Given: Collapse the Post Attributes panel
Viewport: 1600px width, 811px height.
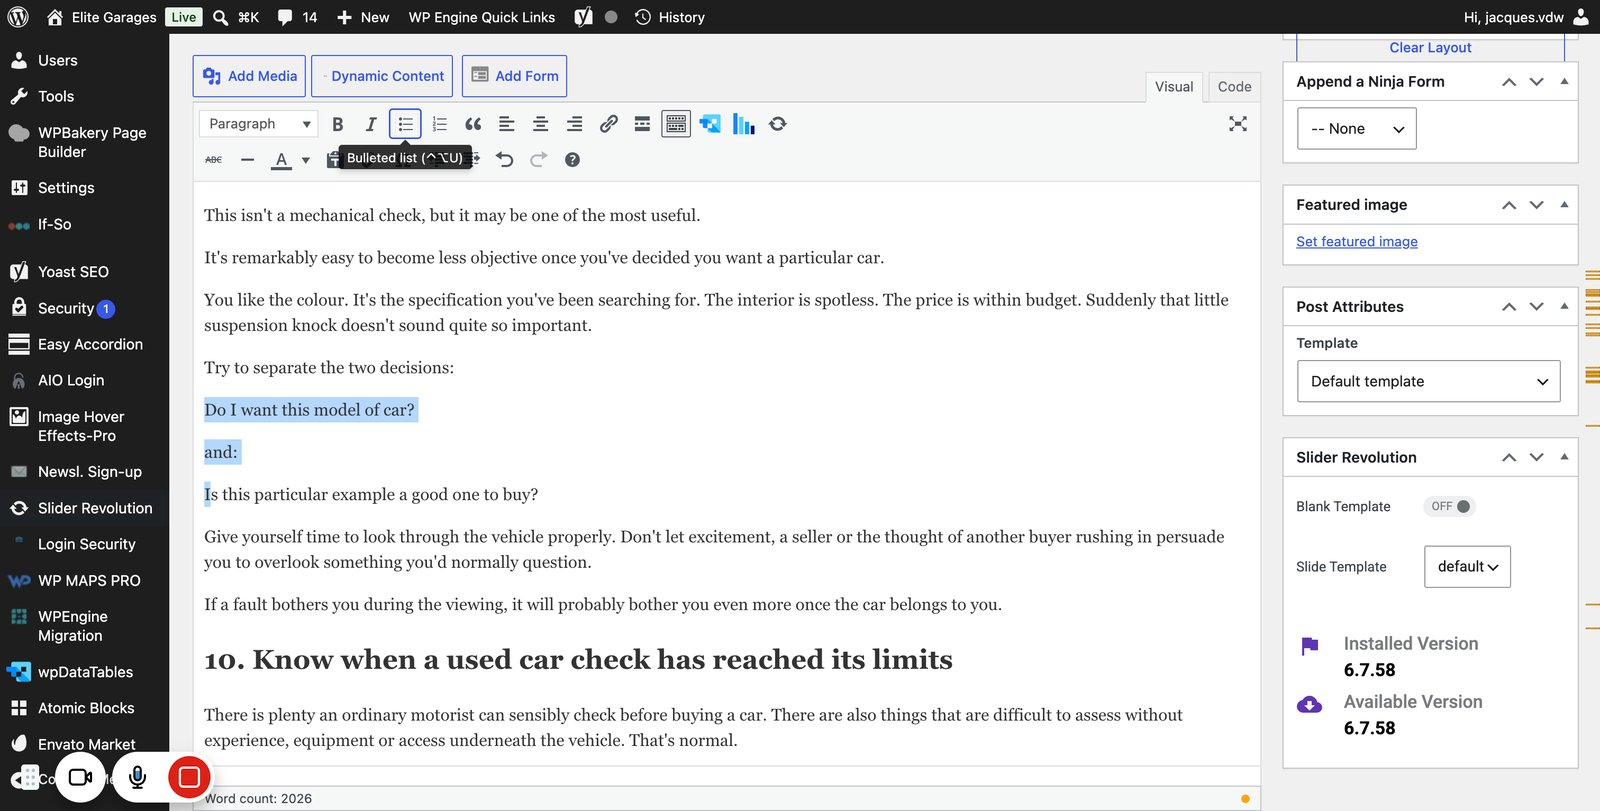Looking at the screenshot, I should pyautogui.click(x=1565, y=307).
